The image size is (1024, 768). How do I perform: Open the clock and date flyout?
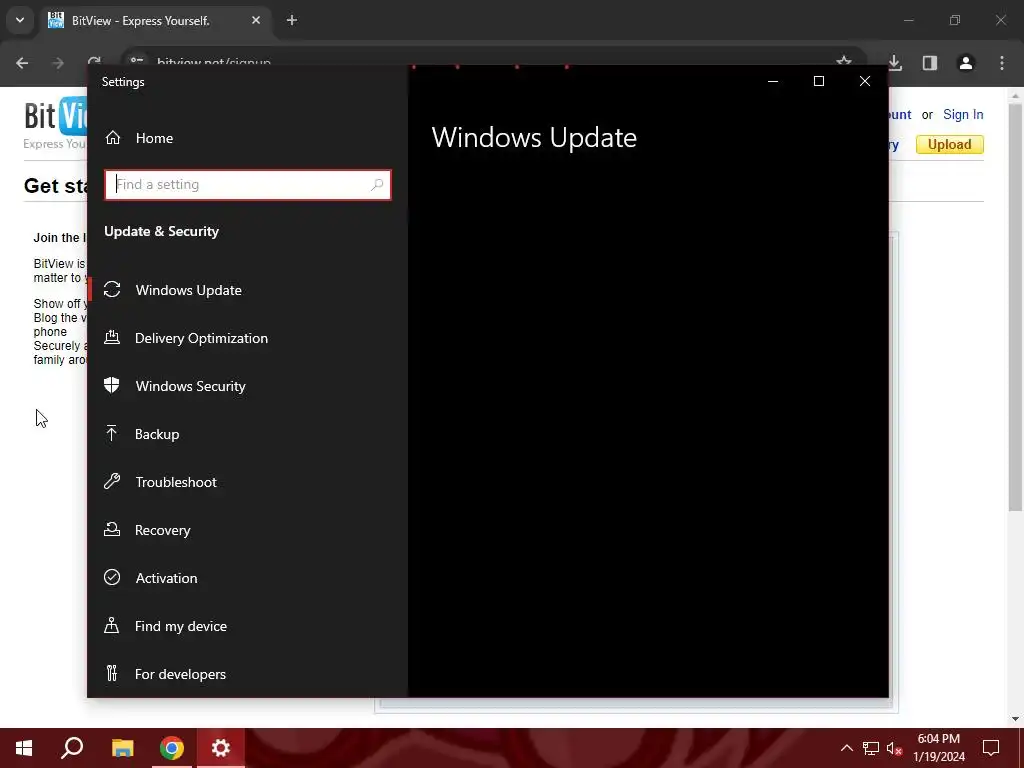[x=938, y=748]
